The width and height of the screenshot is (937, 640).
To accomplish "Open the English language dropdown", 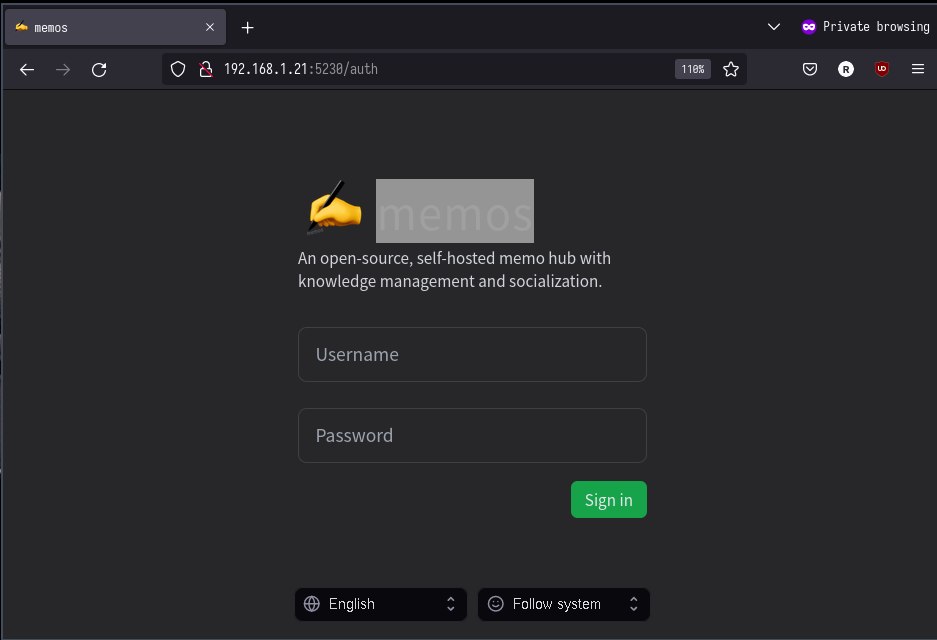I will [381, 604].
